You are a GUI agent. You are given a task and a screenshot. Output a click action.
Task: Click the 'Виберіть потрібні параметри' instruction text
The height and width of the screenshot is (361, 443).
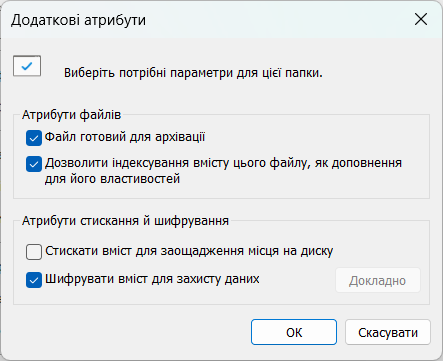tap(193, 73)
